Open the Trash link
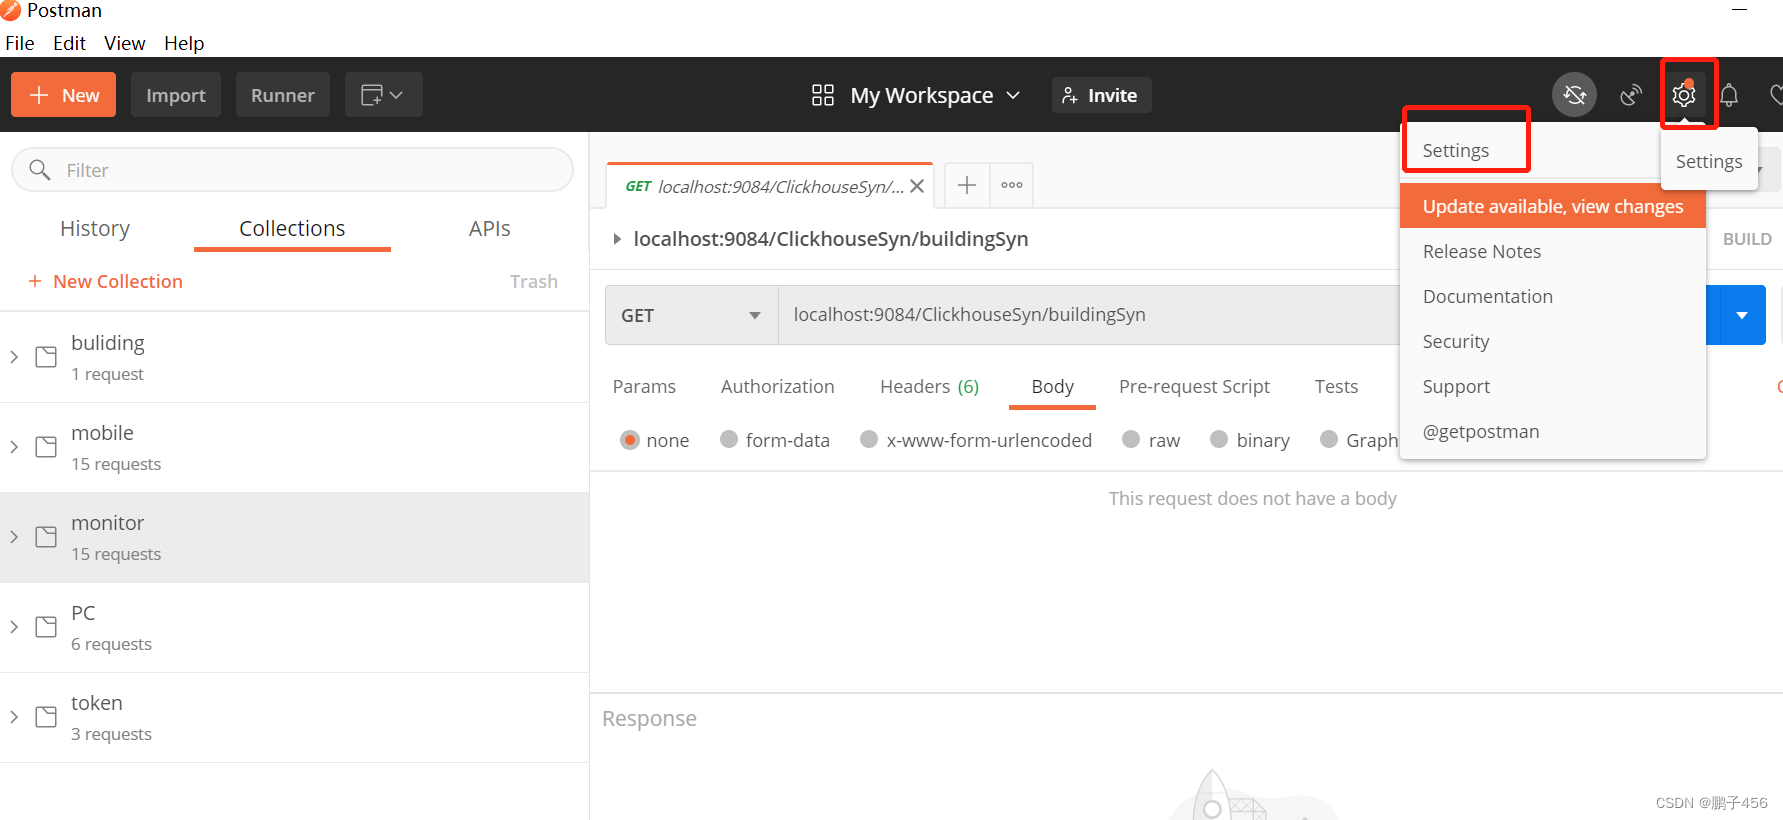Screen dimensions: 1783x820 click(534, 281)
